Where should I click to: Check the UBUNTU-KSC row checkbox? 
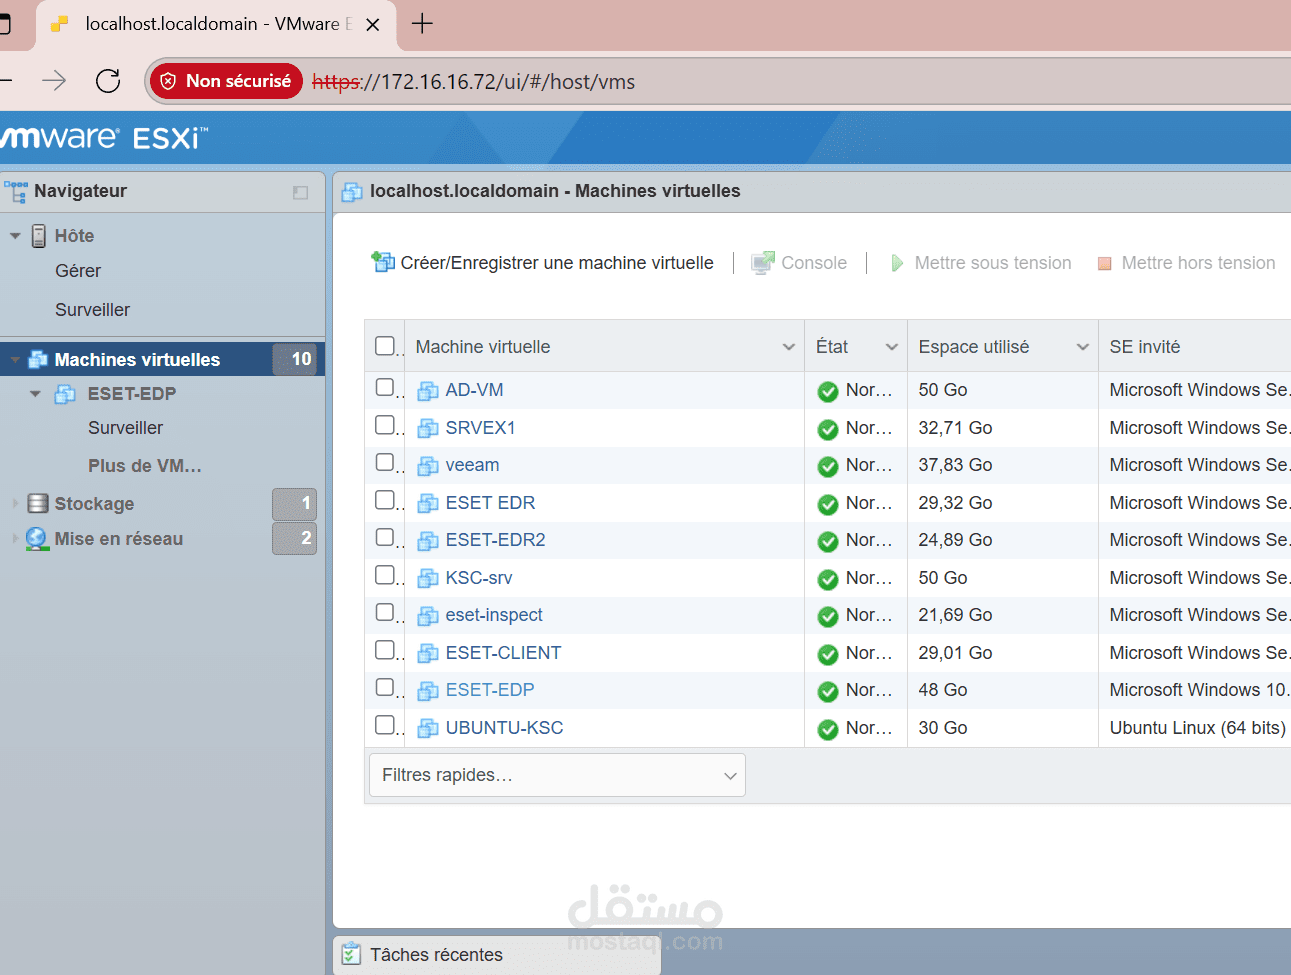[x=385, y=725]
